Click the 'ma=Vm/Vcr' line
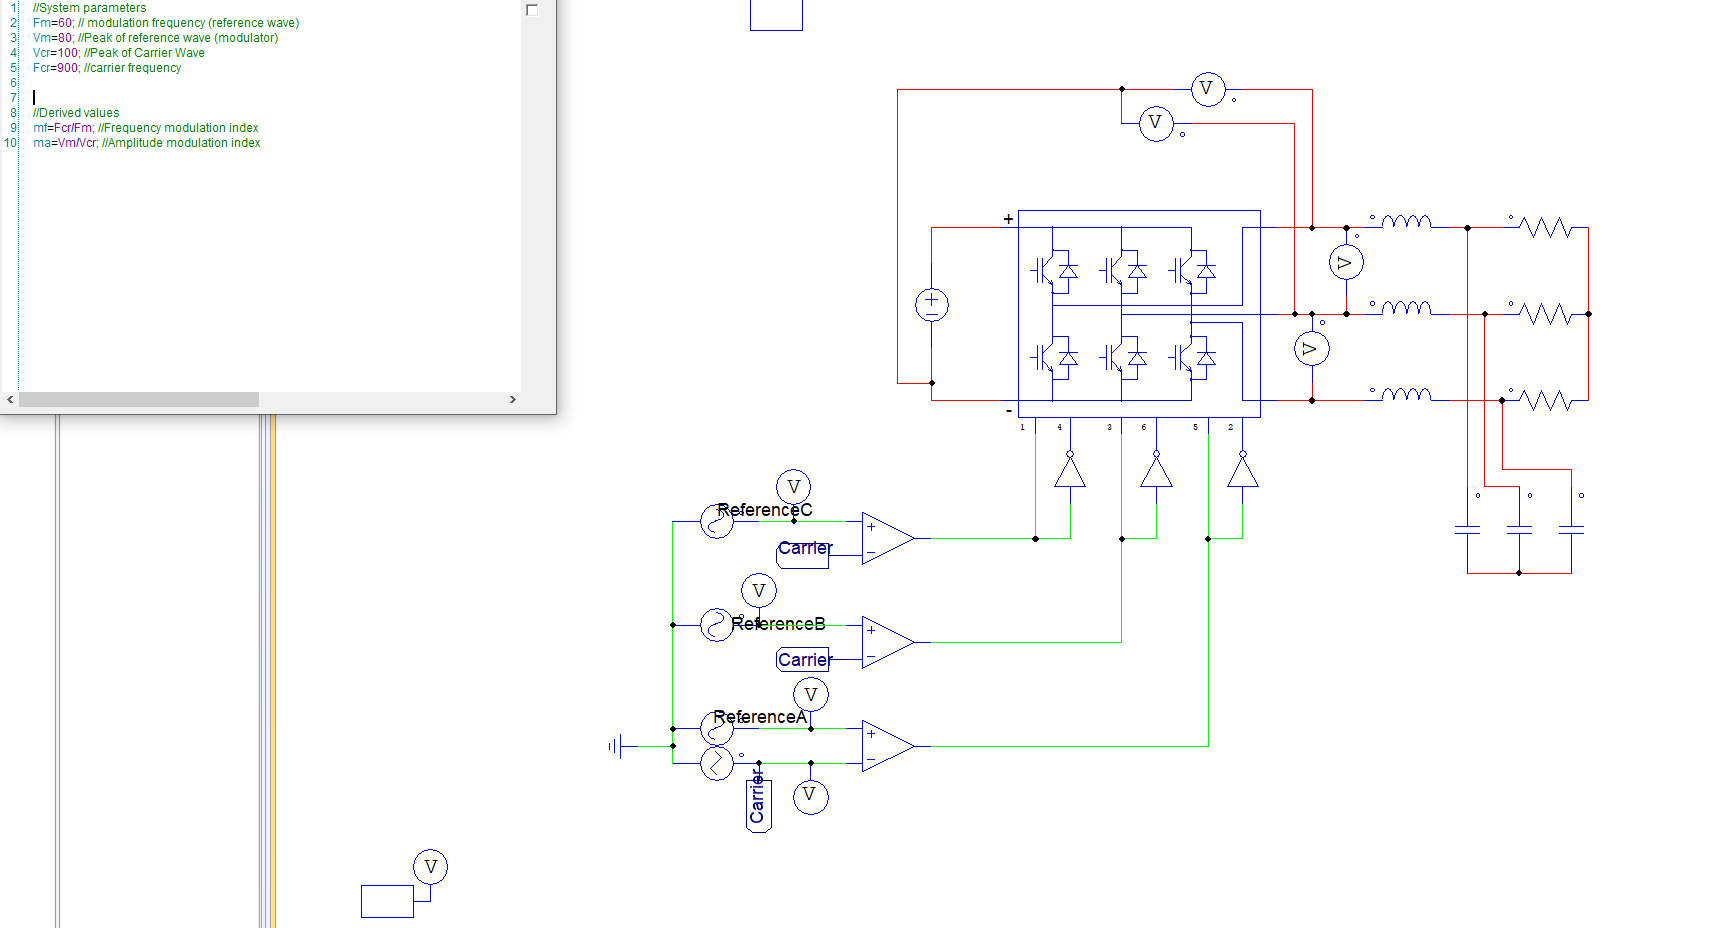This screenshot has height=928, width=1732. tap(146, 143)
